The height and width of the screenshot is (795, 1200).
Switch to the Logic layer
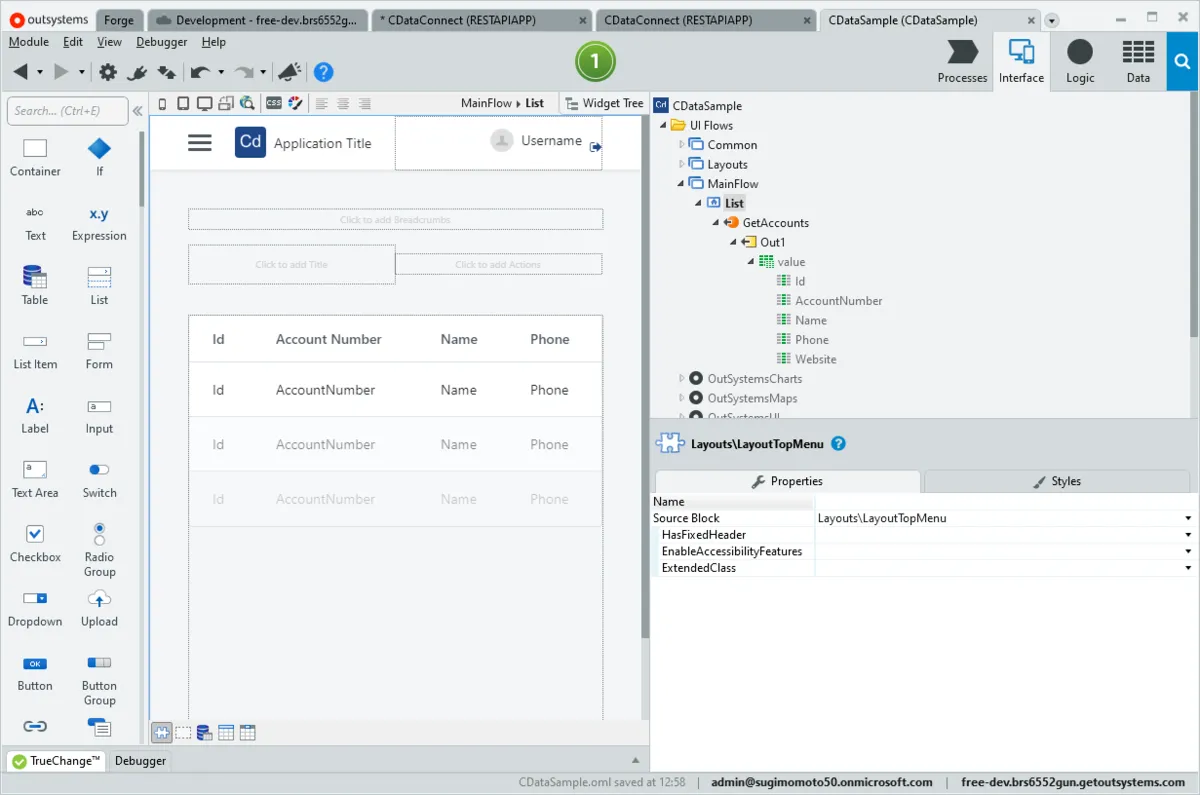click(x=1080, y=62)
